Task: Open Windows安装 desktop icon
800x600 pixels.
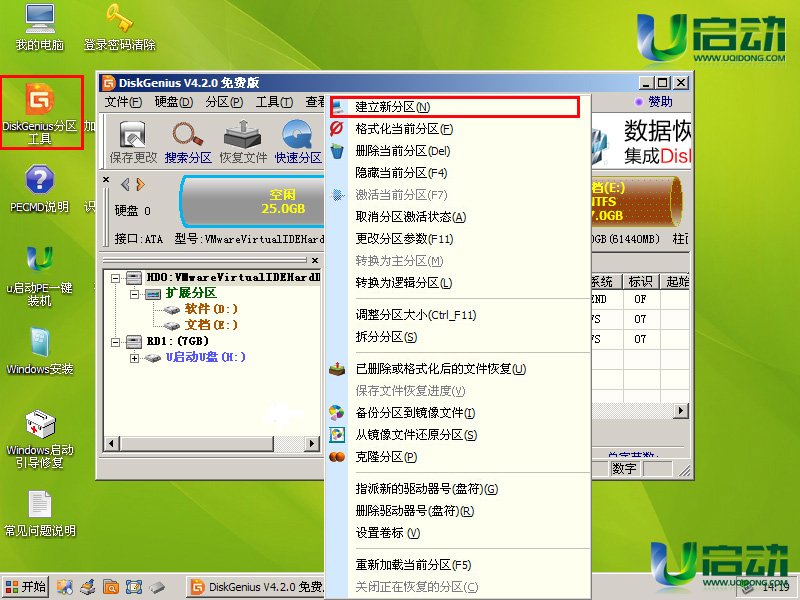Action: pyautogui.click(x=40, y=351)
